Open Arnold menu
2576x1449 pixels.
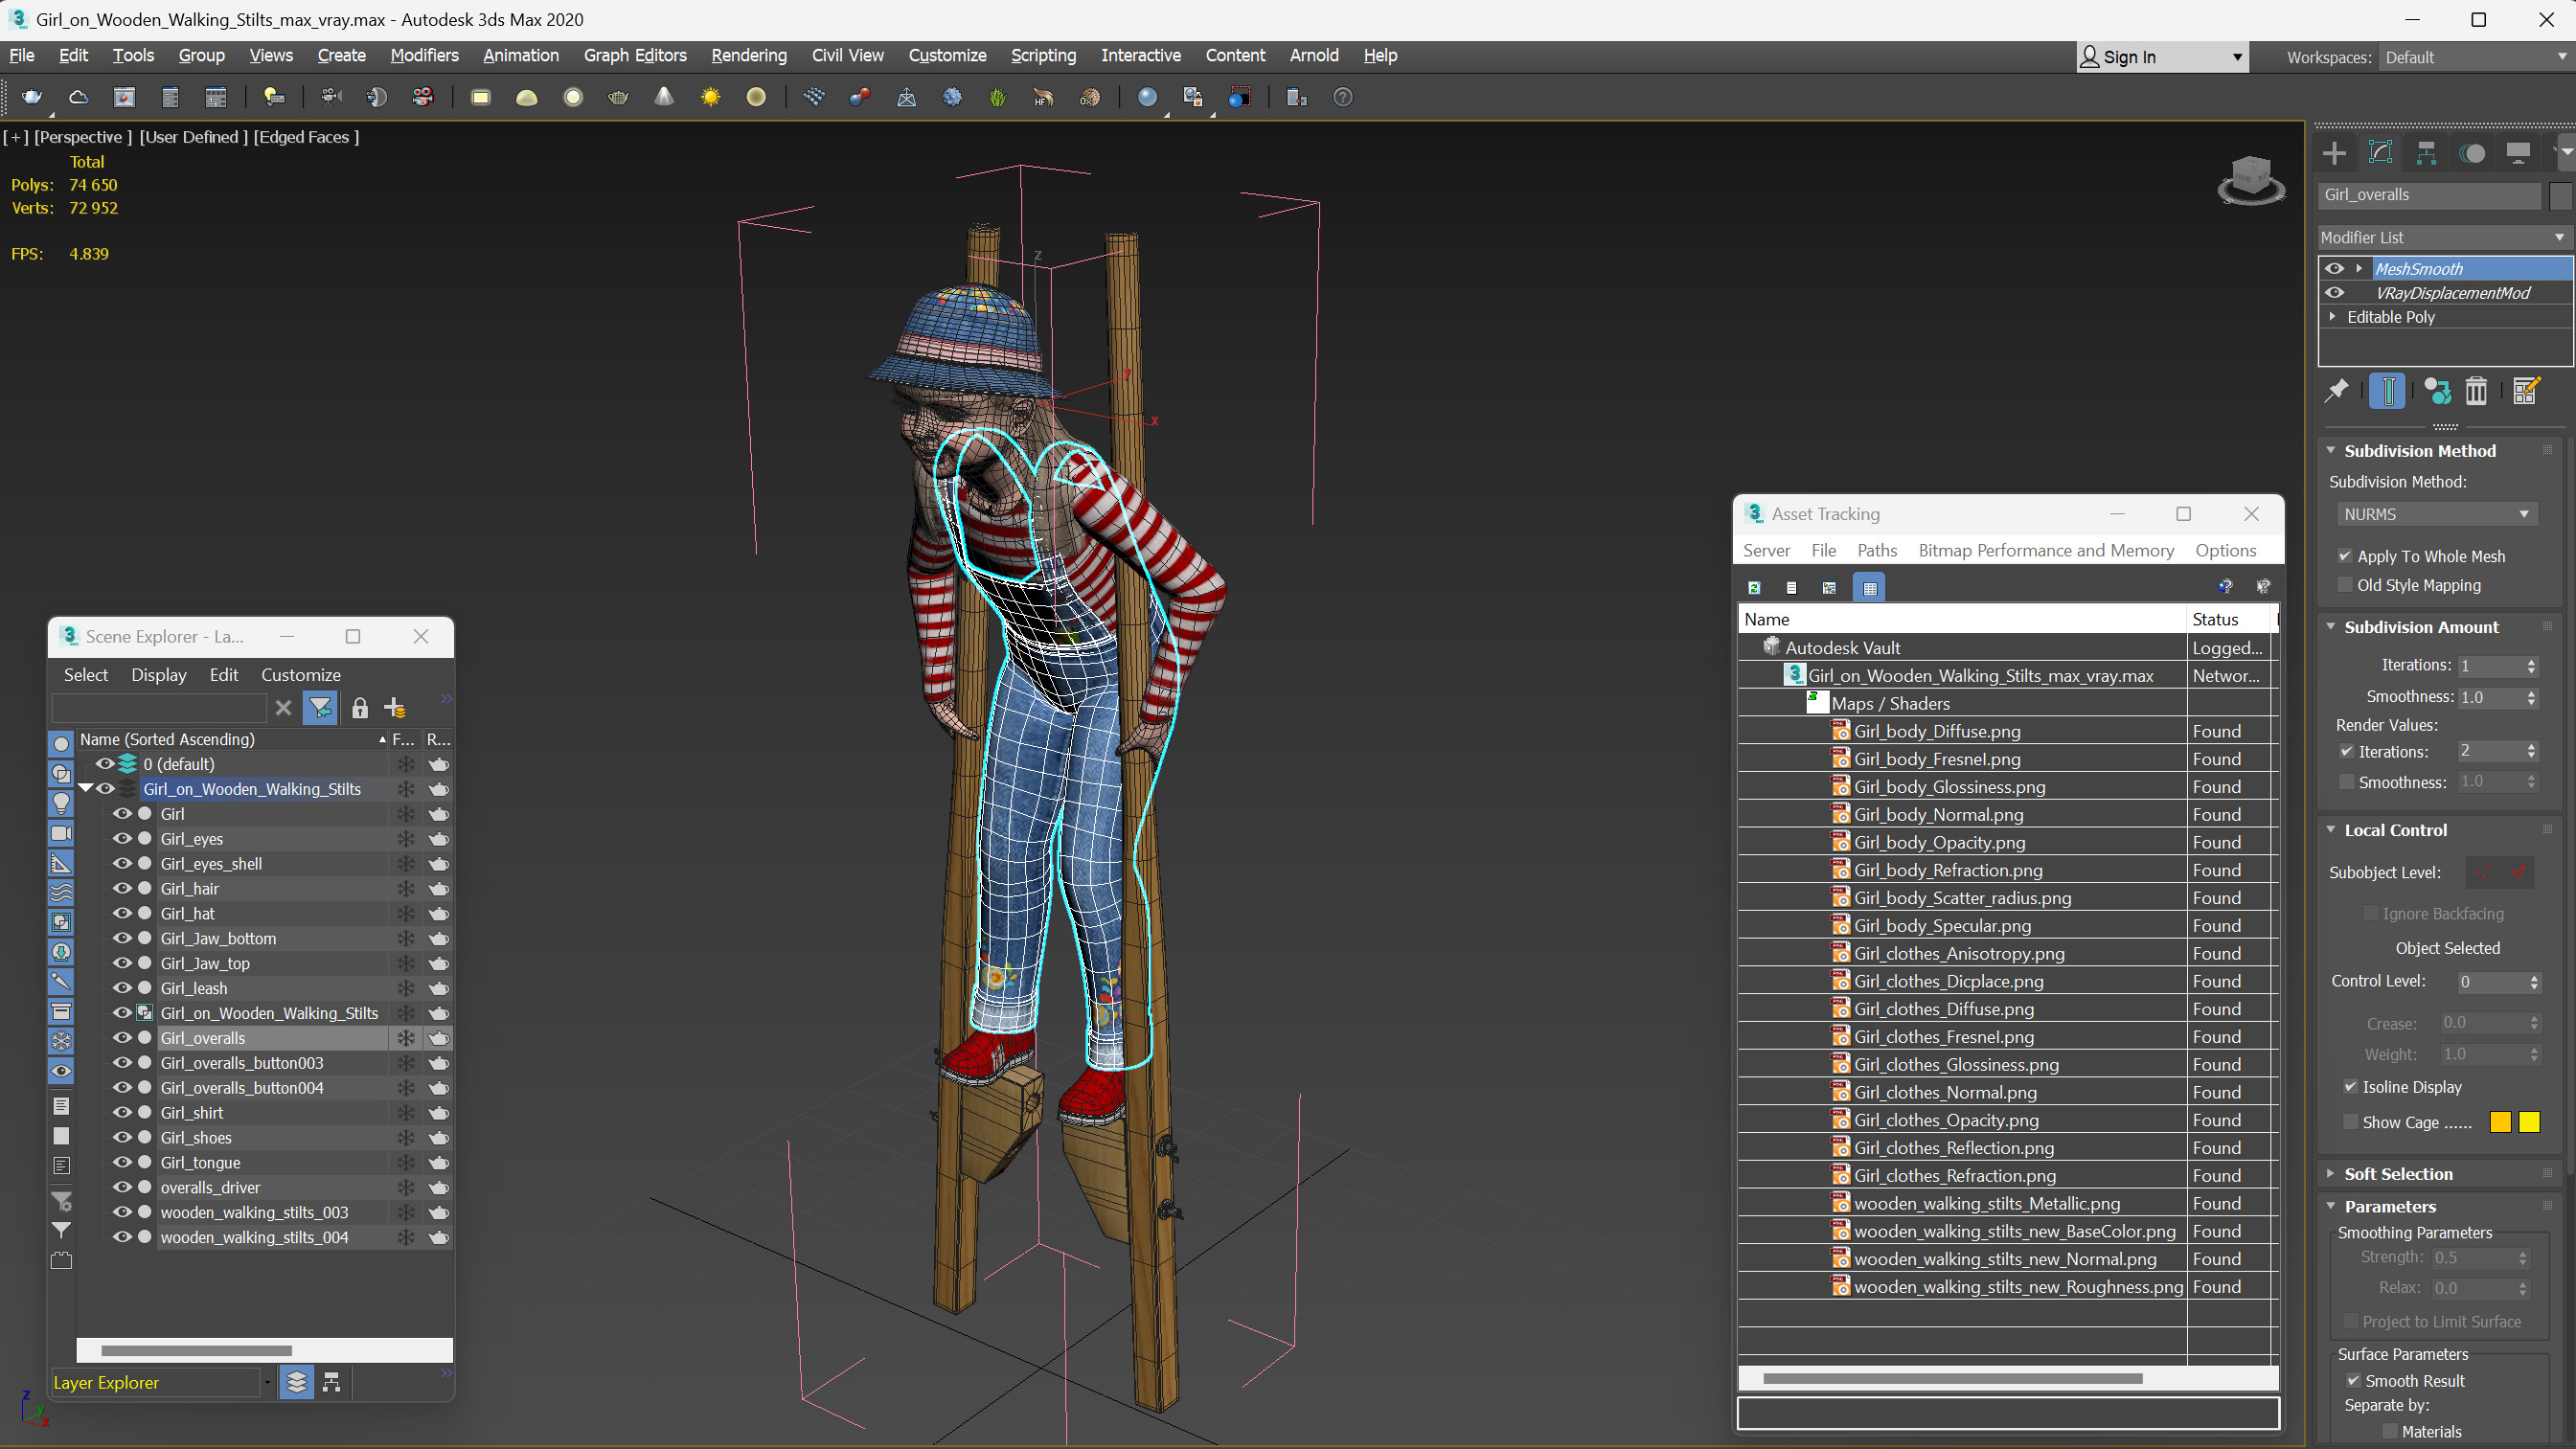pos(1314,55)
